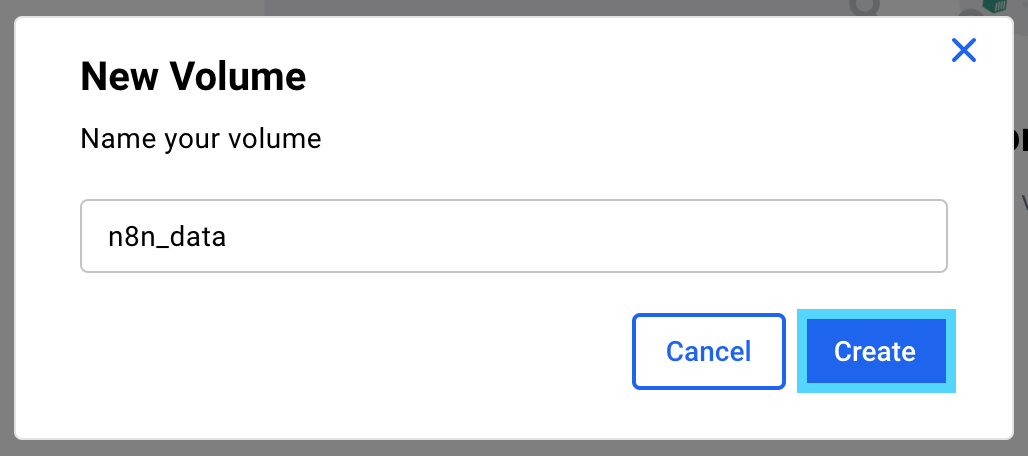Cancel the new volume creation

tap(708, 351)
